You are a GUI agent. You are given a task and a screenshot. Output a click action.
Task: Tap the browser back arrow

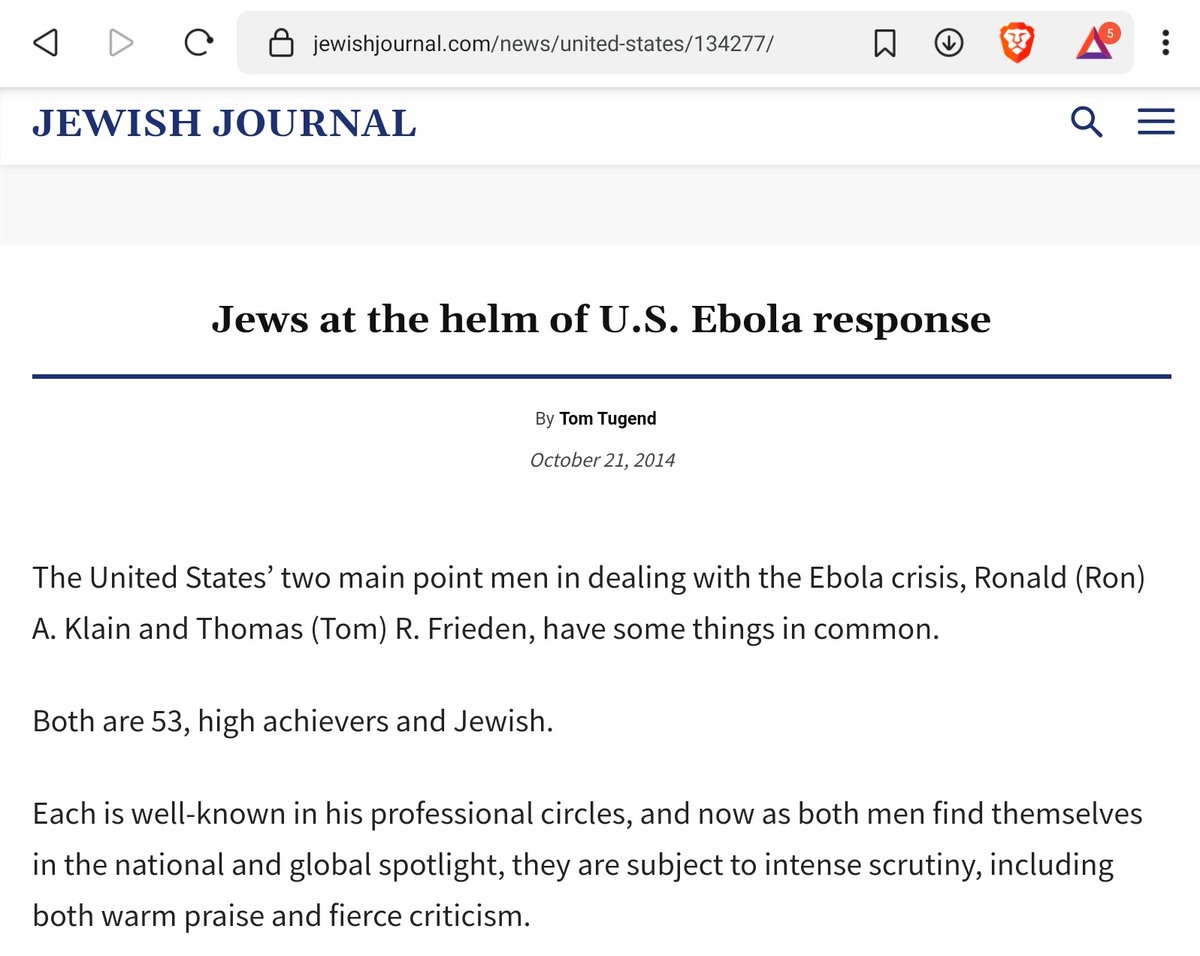coord(44,42)
